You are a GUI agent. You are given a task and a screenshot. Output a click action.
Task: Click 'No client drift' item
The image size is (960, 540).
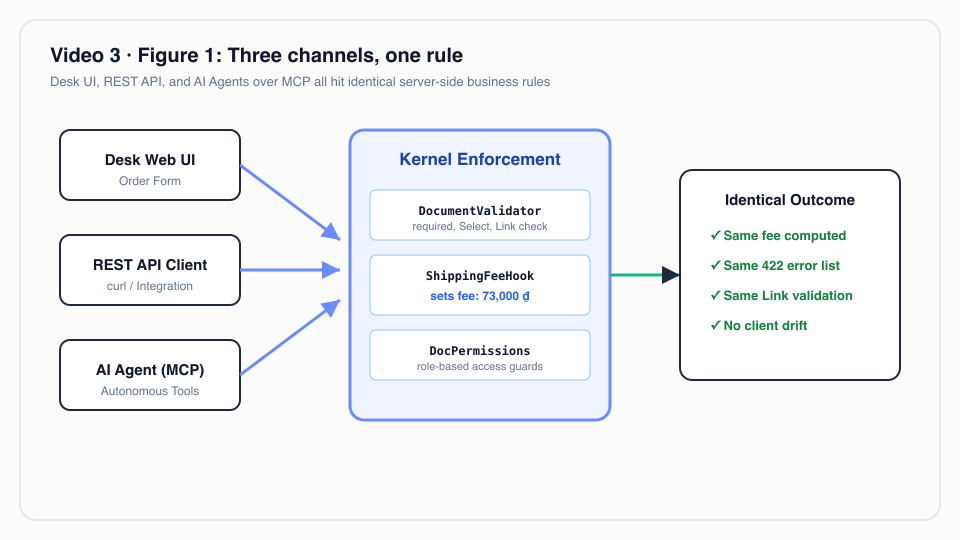point(759,326)
